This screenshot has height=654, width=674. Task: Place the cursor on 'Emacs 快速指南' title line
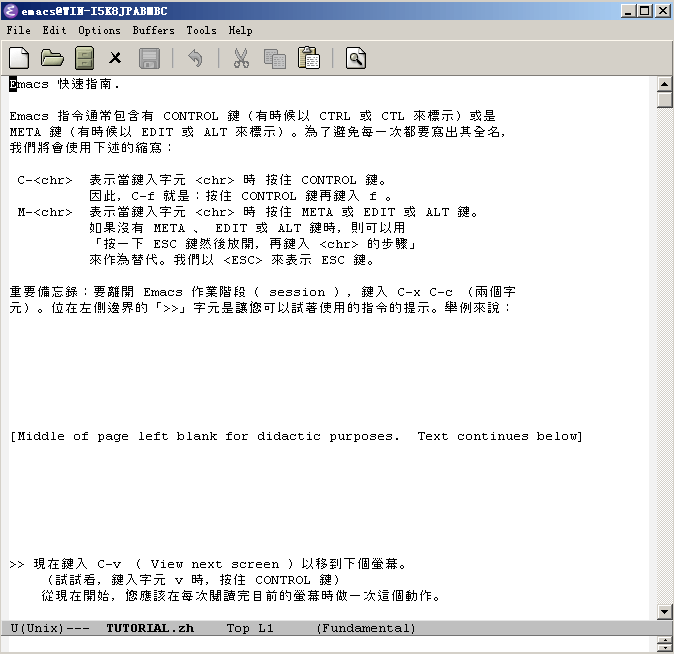[64, 84]
